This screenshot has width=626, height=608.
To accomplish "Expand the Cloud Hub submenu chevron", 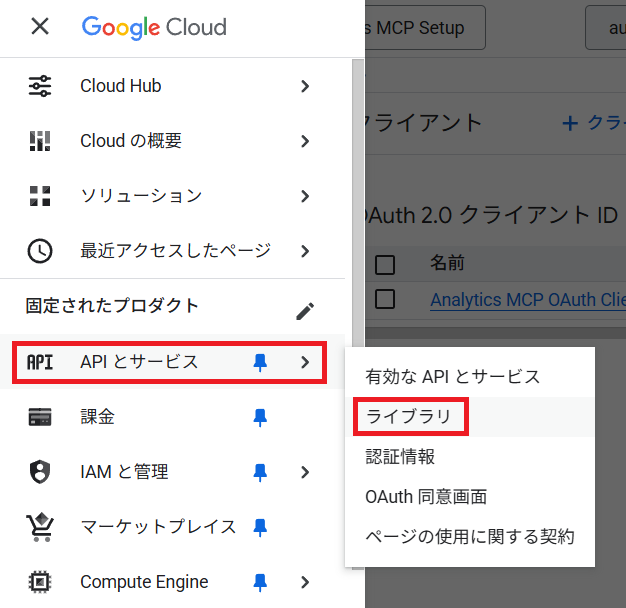I will 305,86.
